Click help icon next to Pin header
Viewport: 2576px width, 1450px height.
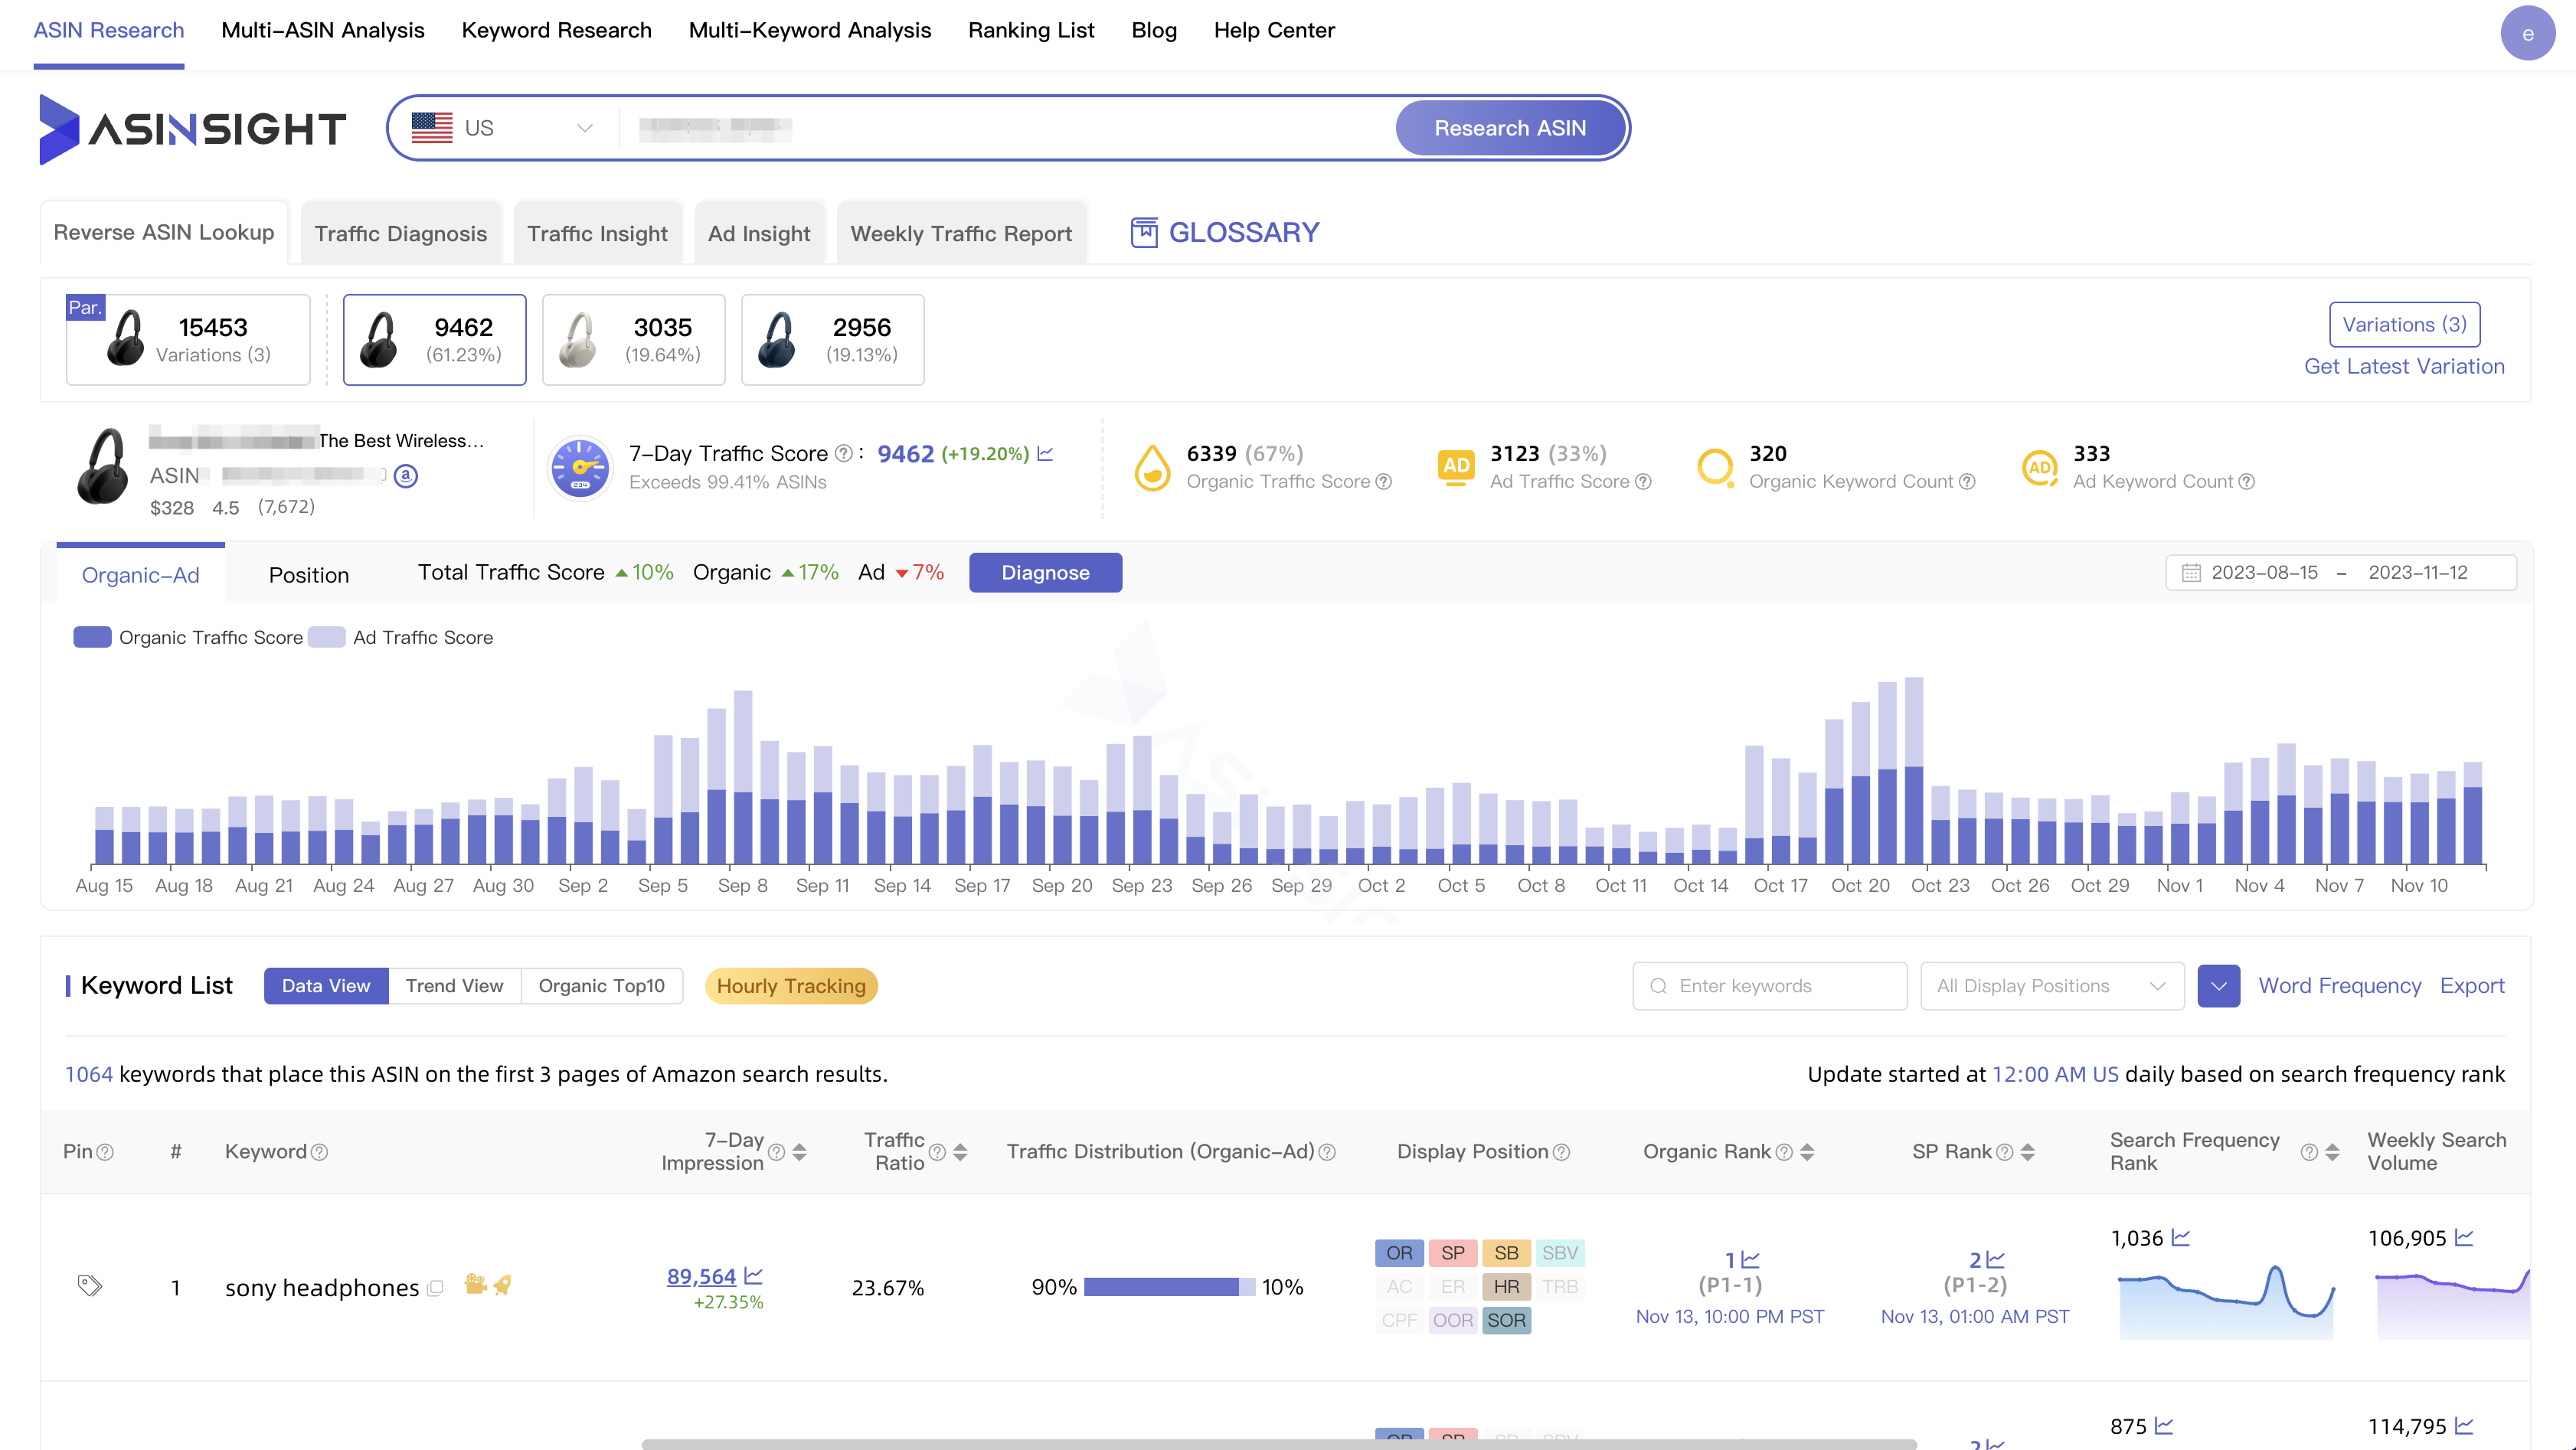click(105, 1152)
